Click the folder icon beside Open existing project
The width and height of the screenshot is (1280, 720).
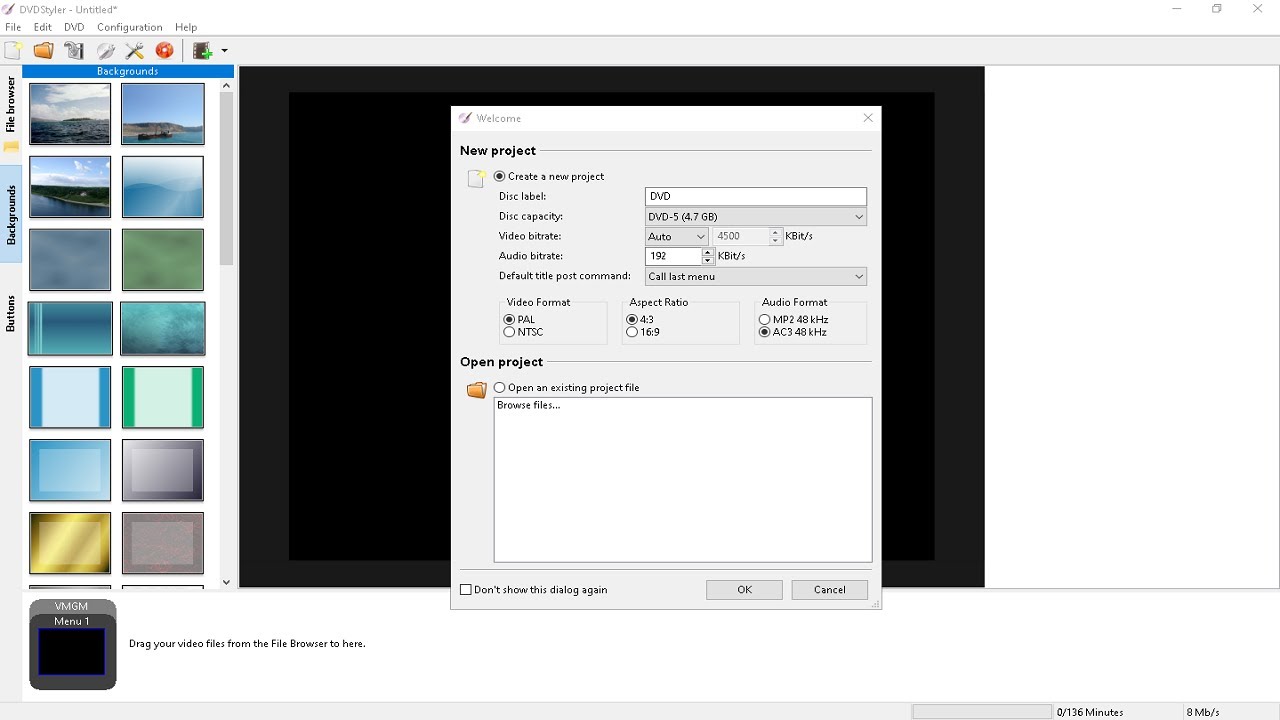[476, 389]
